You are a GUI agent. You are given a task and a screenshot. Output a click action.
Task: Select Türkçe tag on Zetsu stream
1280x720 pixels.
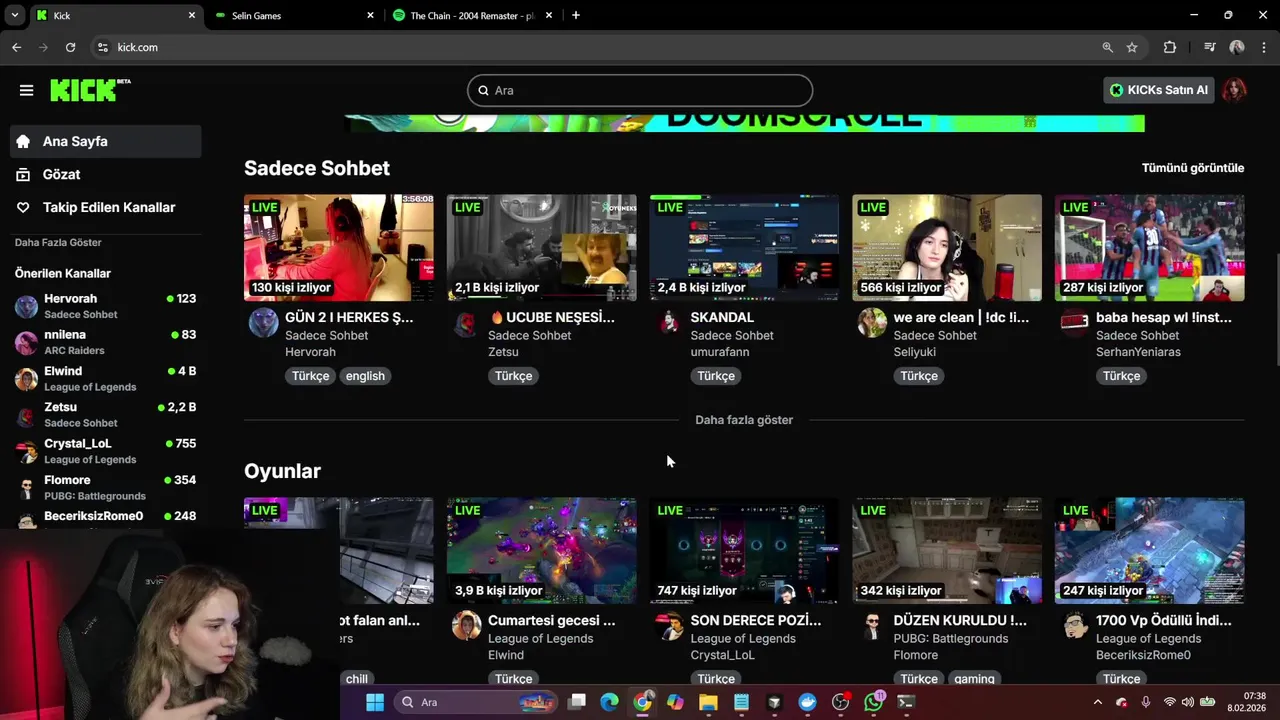point(514,376)
